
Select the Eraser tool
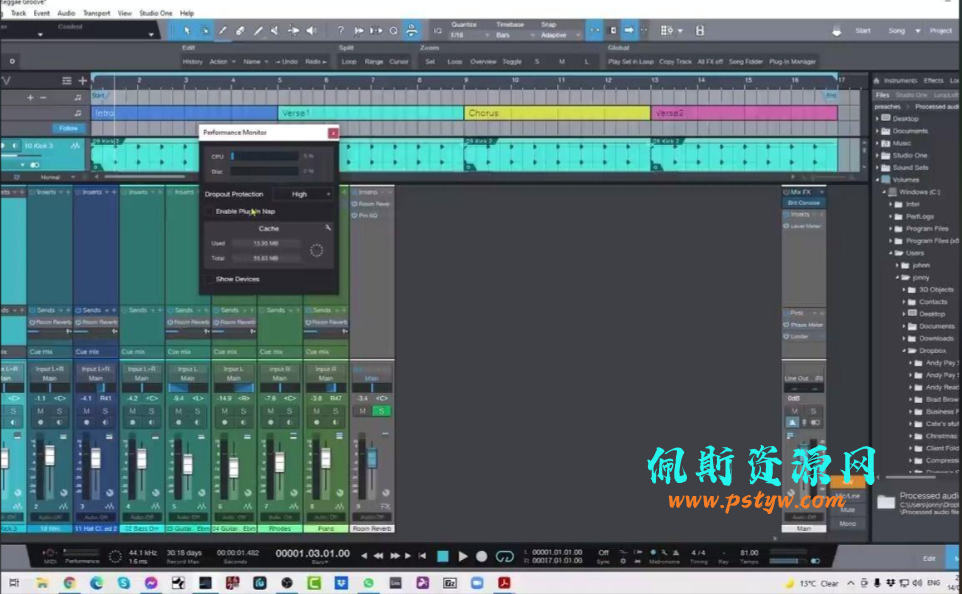(240, 30)
